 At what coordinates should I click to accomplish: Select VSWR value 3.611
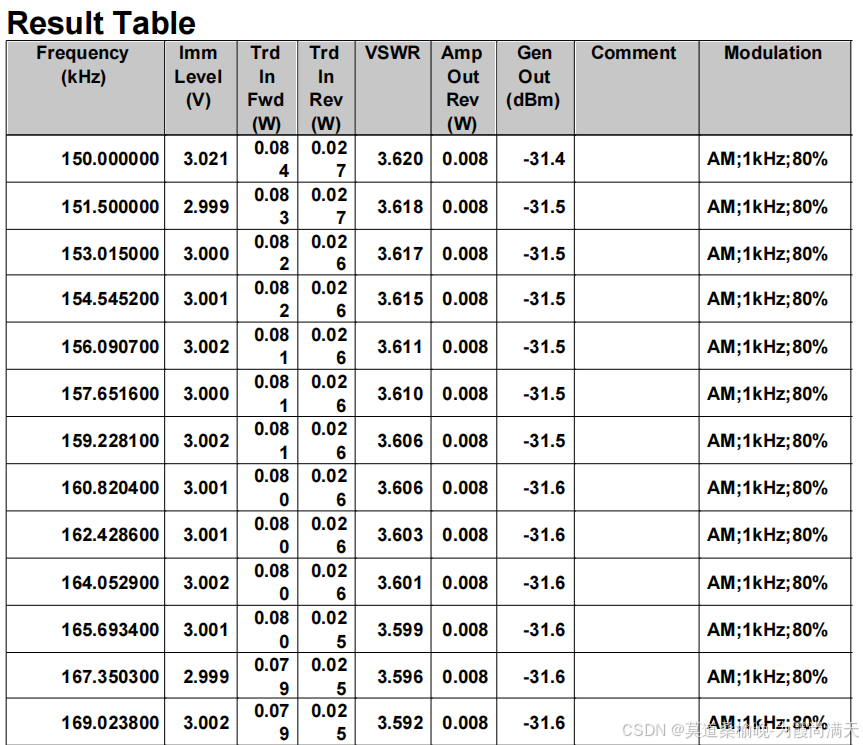(x=400, y=347)
